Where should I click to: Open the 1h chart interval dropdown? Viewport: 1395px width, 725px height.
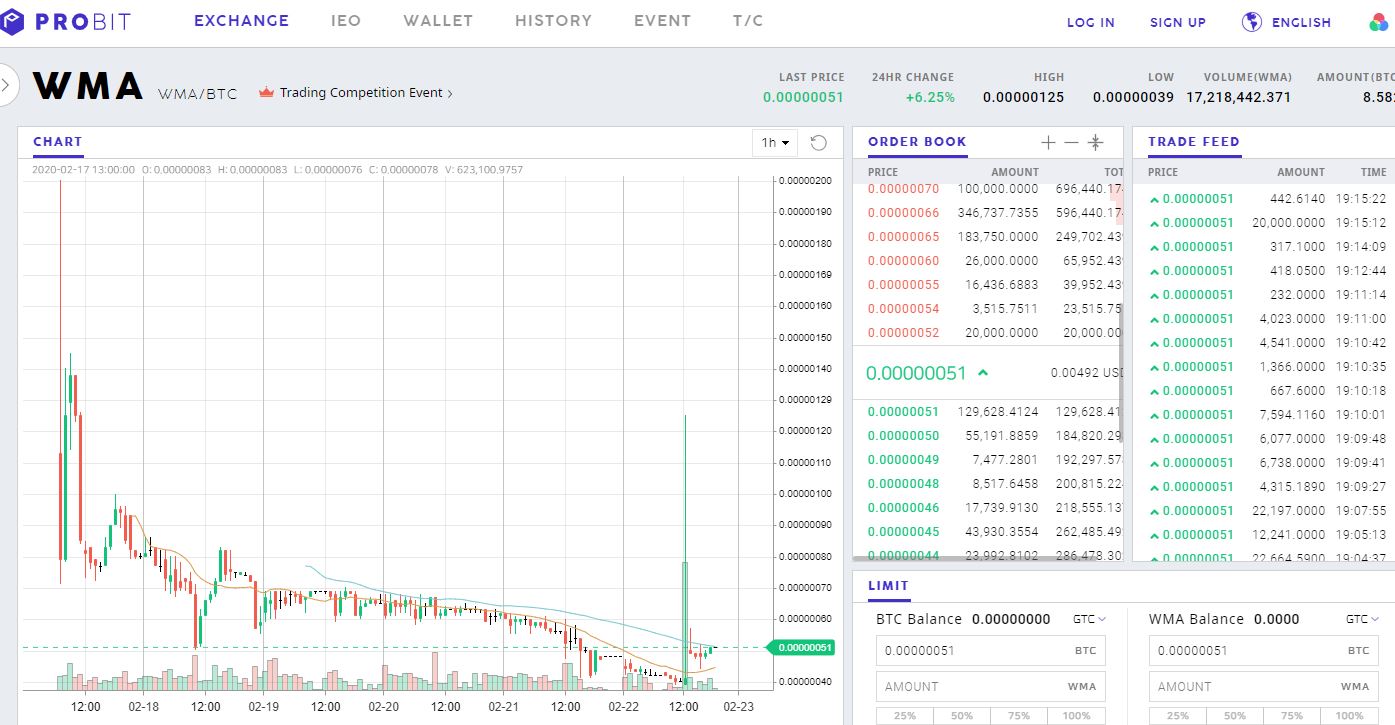(775, 143)
